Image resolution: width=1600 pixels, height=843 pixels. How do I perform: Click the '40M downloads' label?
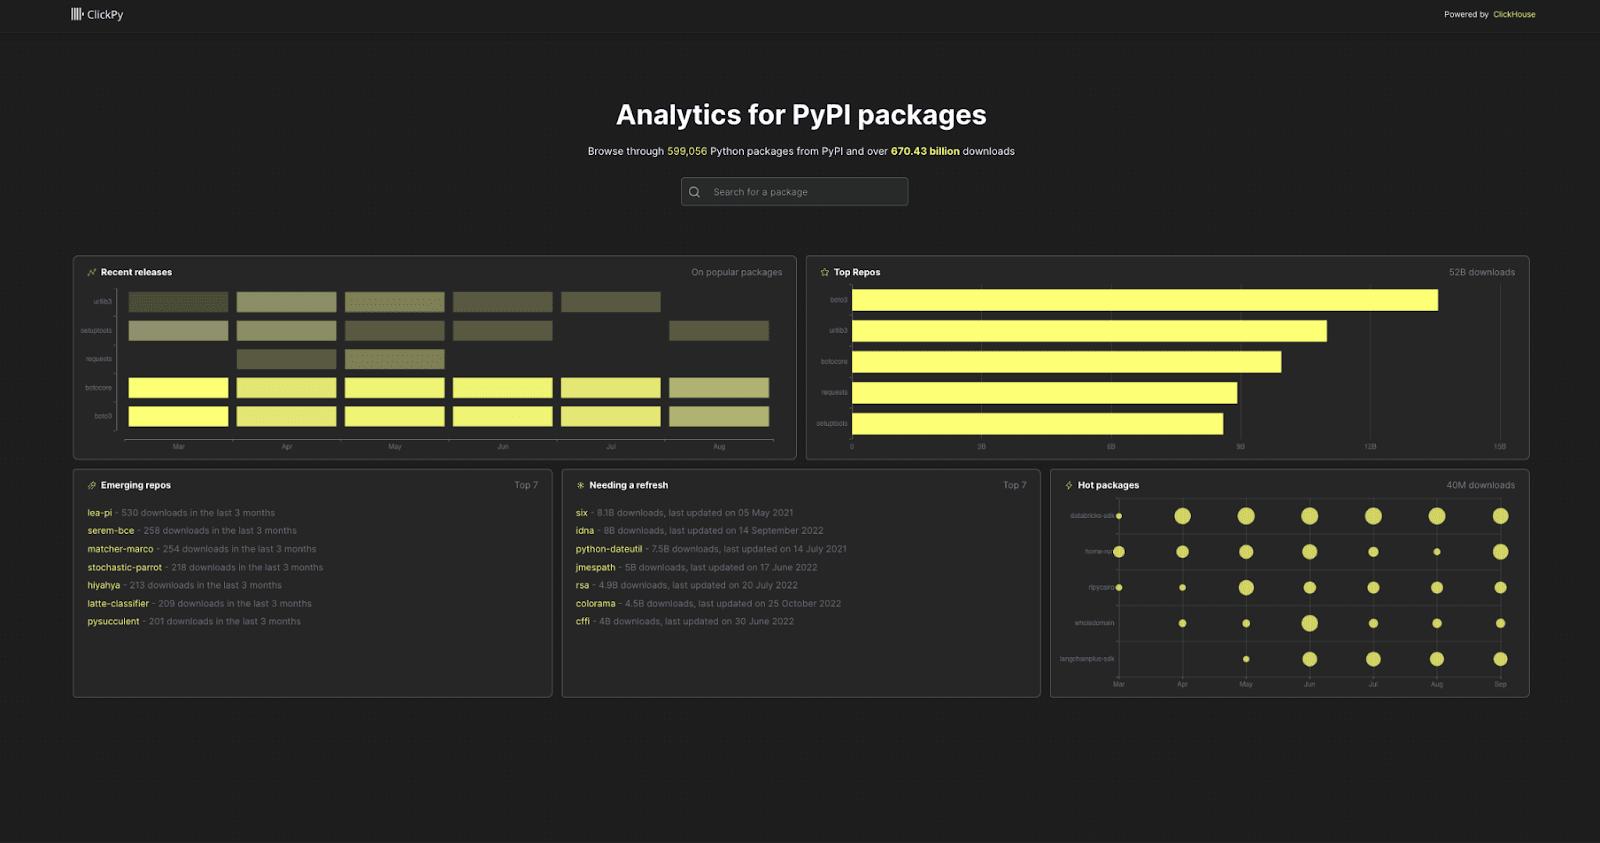[1480, 485]
